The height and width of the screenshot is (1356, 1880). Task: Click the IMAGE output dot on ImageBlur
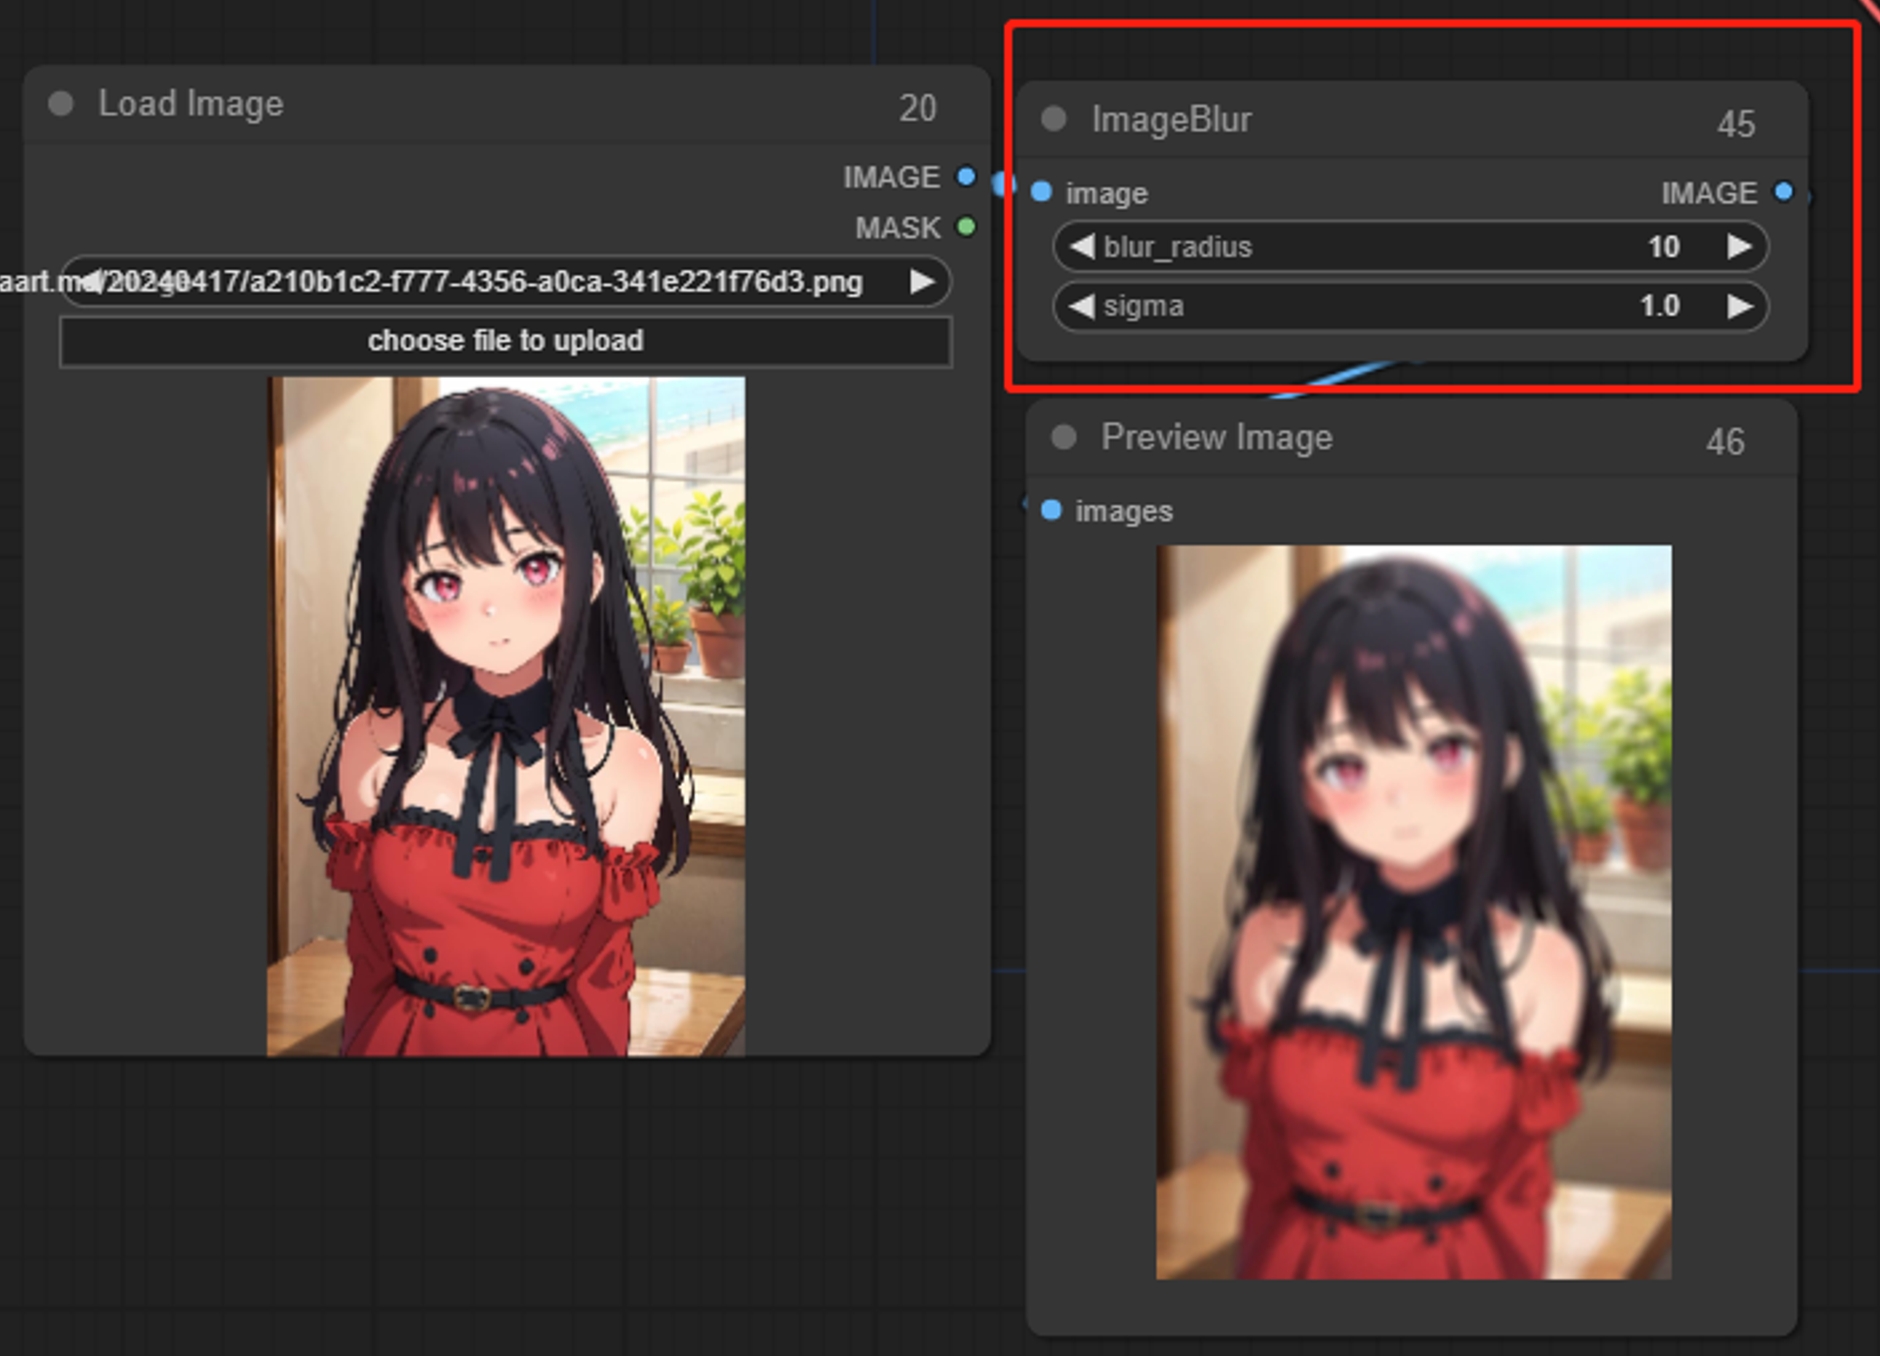pyautogui.click(x=1784, y=192)
